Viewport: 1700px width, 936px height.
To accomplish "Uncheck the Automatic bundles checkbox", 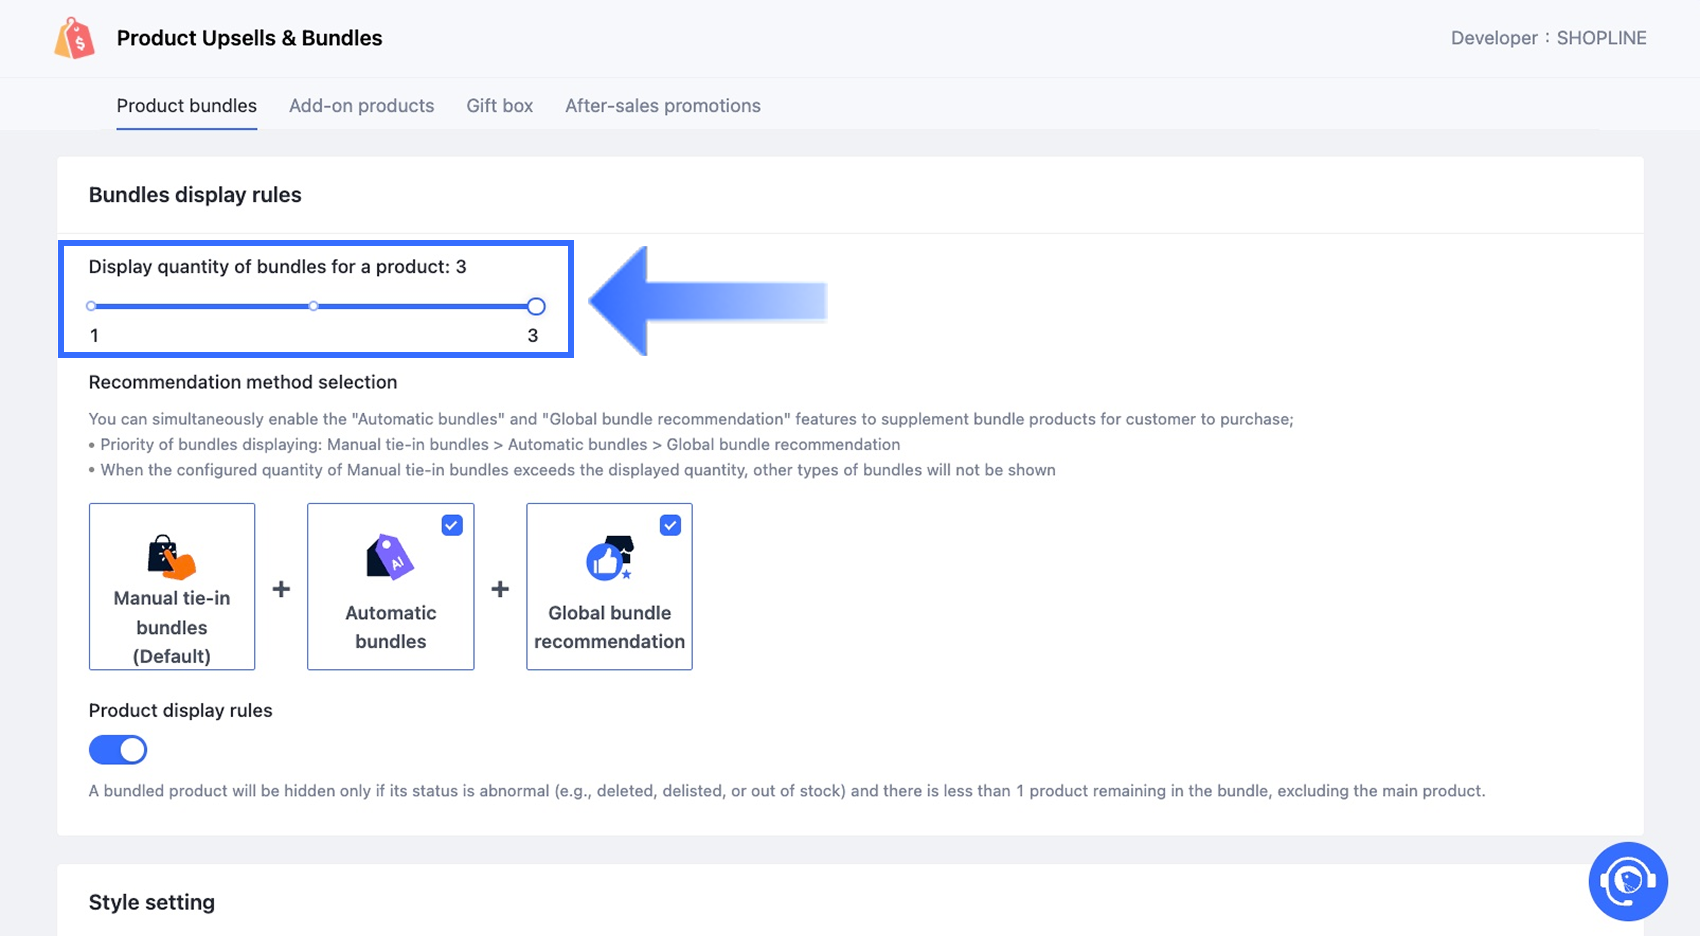I will point(452,525).
